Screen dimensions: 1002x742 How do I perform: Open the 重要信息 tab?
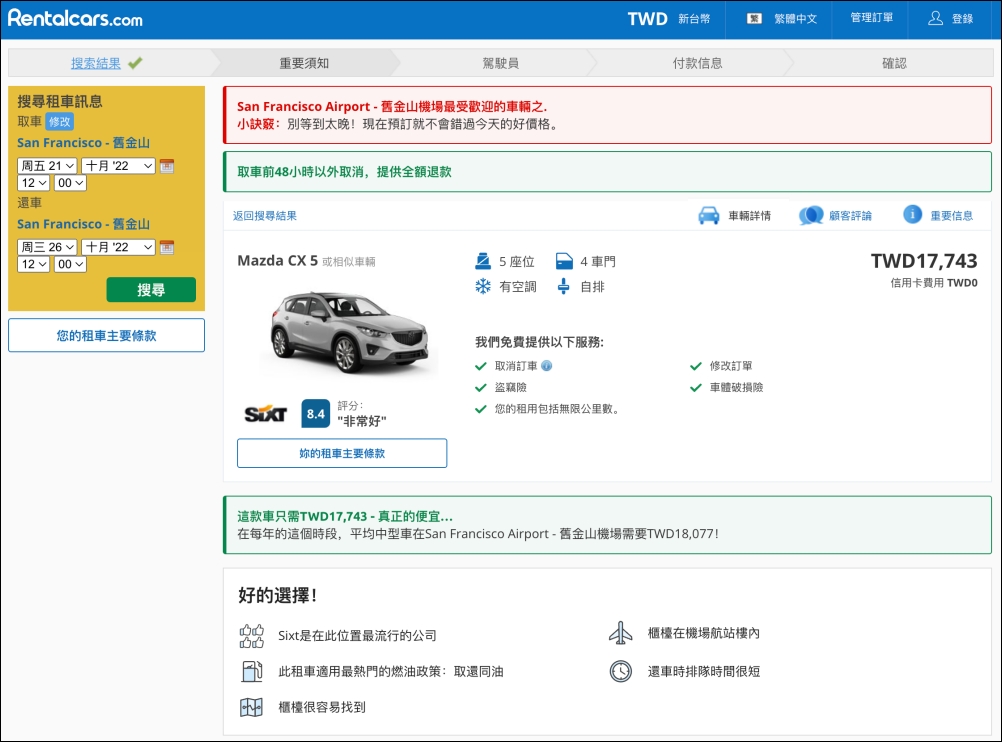(x=938, y=215)
